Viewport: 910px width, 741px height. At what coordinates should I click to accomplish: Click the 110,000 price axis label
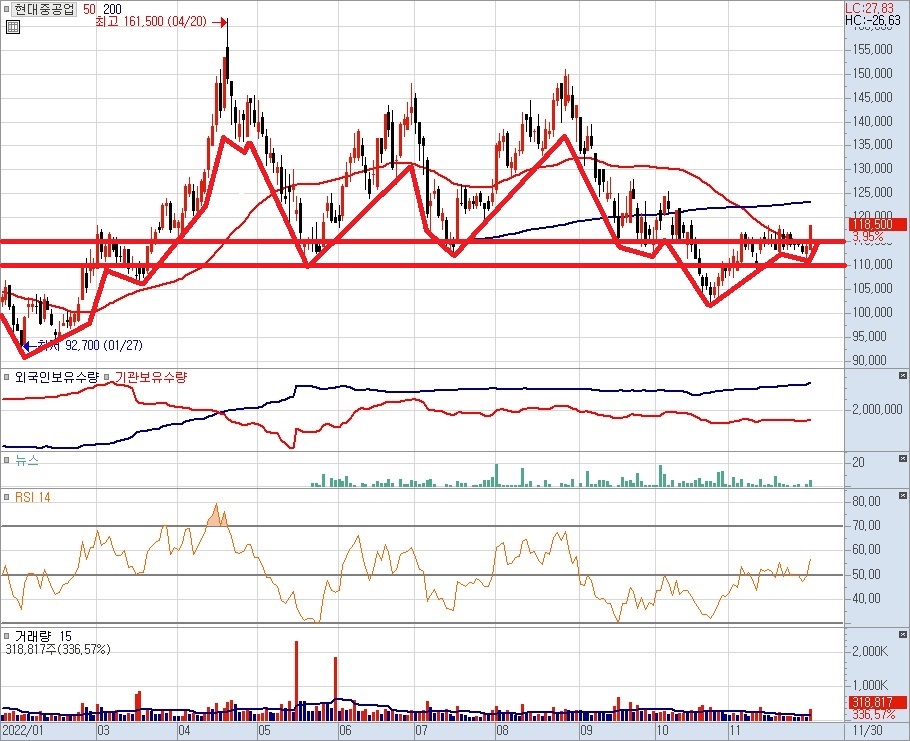tap(872, 265)
